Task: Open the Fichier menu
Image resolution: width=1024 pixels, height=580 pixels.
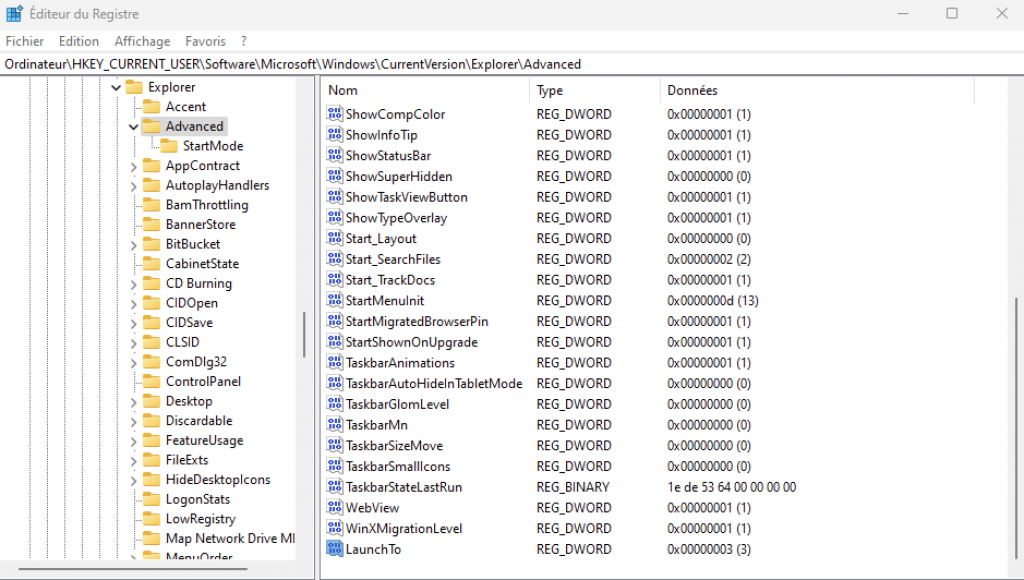Action: pos(25,41)
